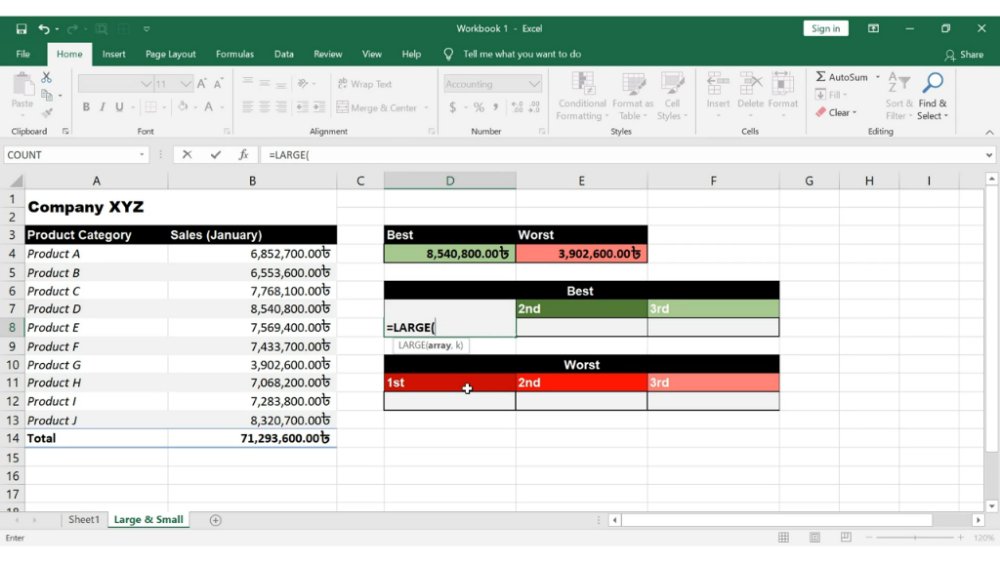The image size is (1000, 562).
Task: Open Cell Styles gallery
Action: (672, 96)
